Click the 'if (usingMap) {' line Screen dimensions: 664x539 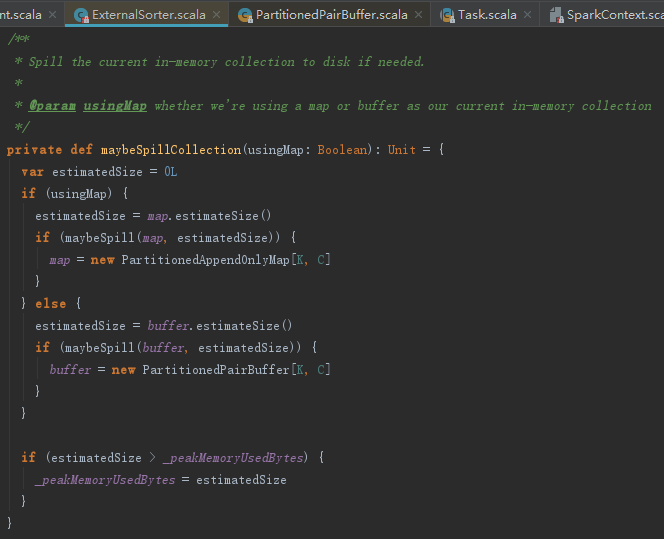(x=75, y=194)
